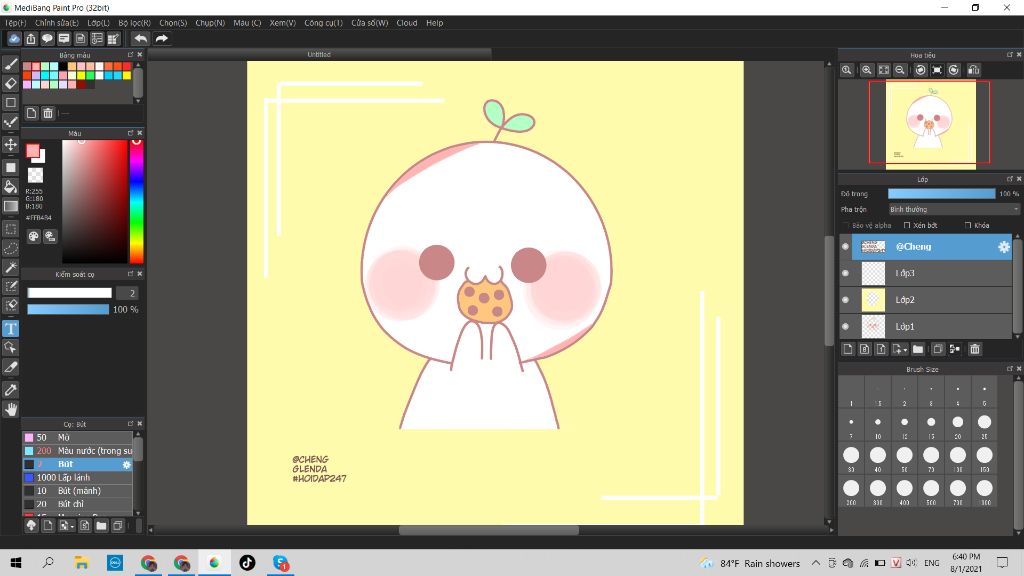1024x576 pixels.
Task: Open the add-layer dropdown arrow in layer panel
Action: click(x=900, y=349)
